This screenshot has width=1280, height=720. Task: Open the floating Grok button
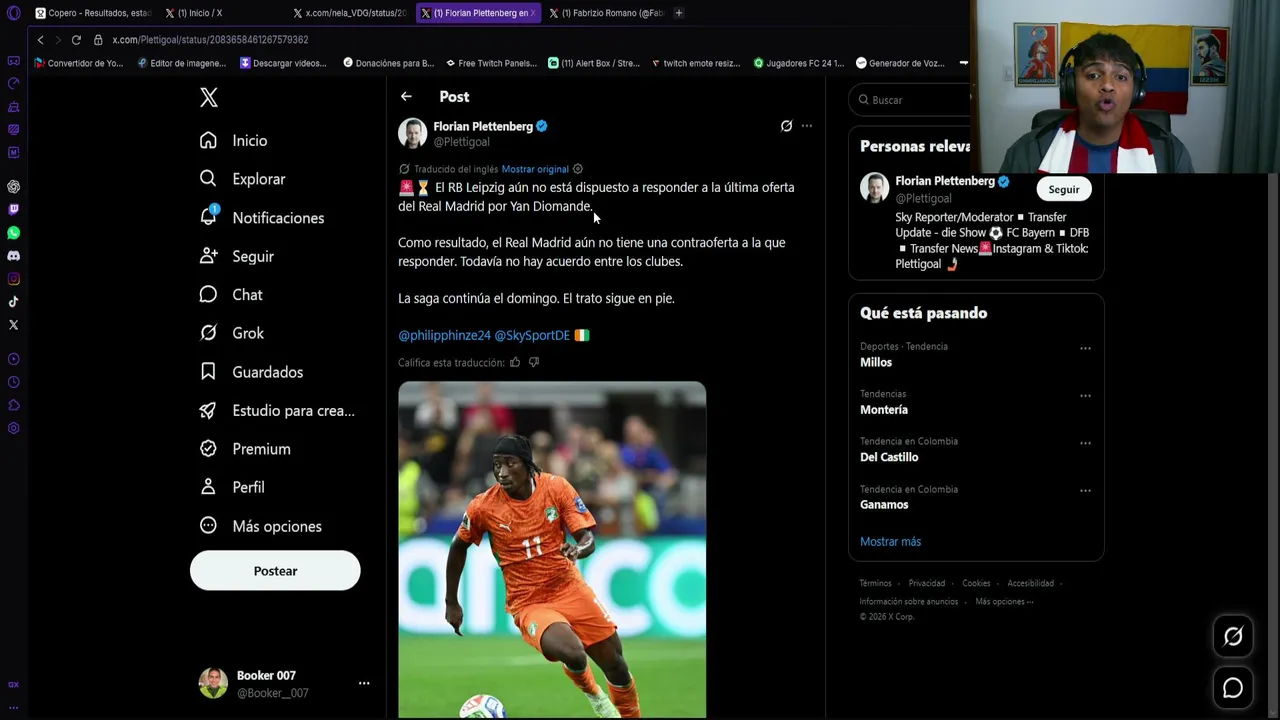tap(1233, 636)
